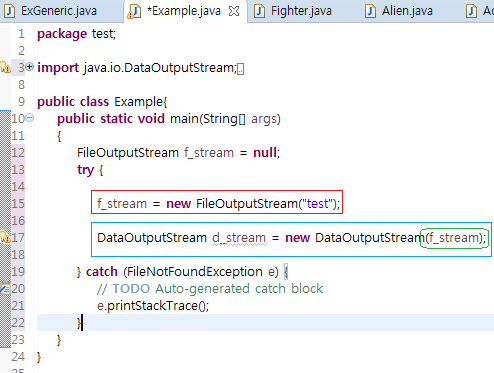Open the Fighter.java tab
This screenshot has width=494, height=373.
pyautogui.click(x=301, y=11)
